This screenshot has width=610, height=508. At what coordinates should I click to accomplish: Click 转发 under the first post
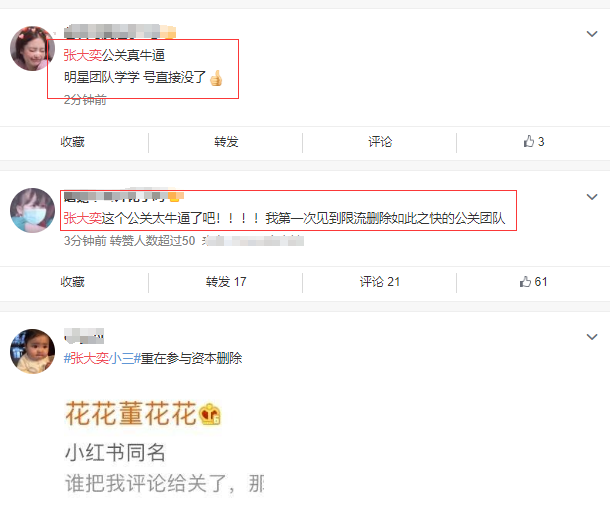226,142
